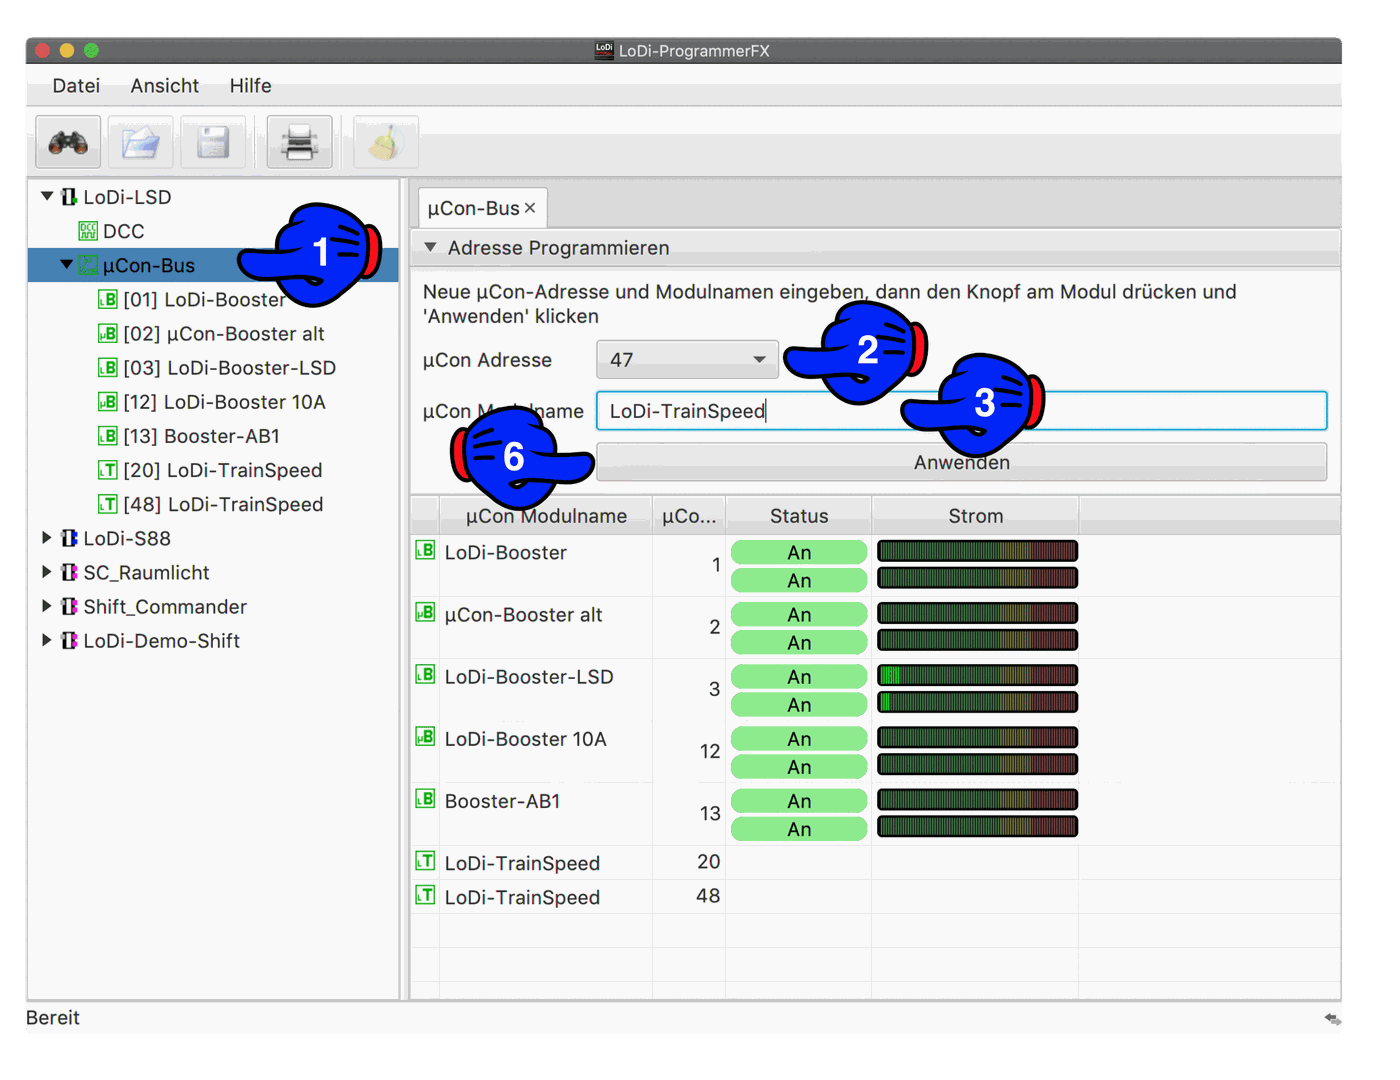Click TrainSpeed icon beside [48] LoDi-TrainSpeed
The width and height of the screenshot is (1400, 1080).
tap(107, 503)
